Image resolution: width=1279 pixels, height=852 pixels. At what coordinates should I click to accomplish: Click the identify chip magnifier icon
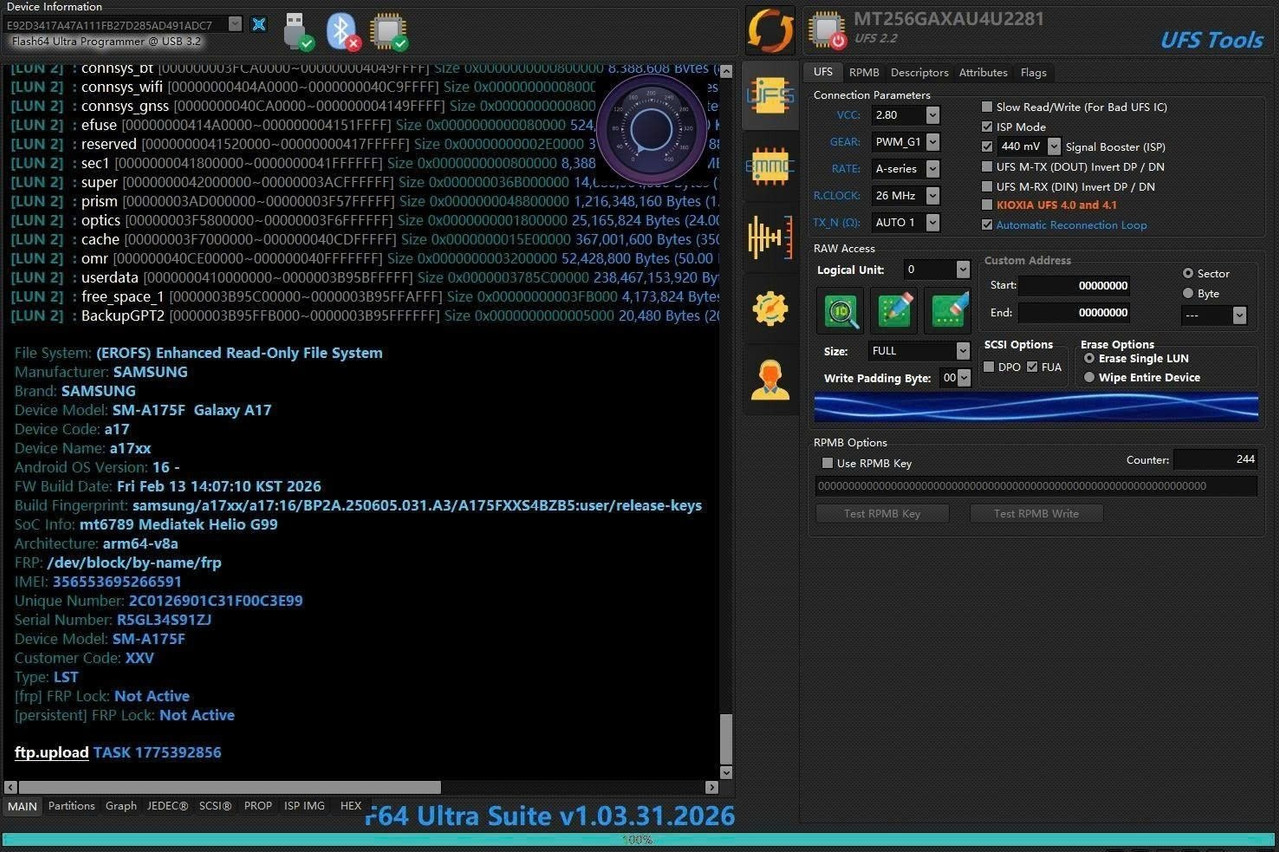pyautogui.click(x=841, y=311)
